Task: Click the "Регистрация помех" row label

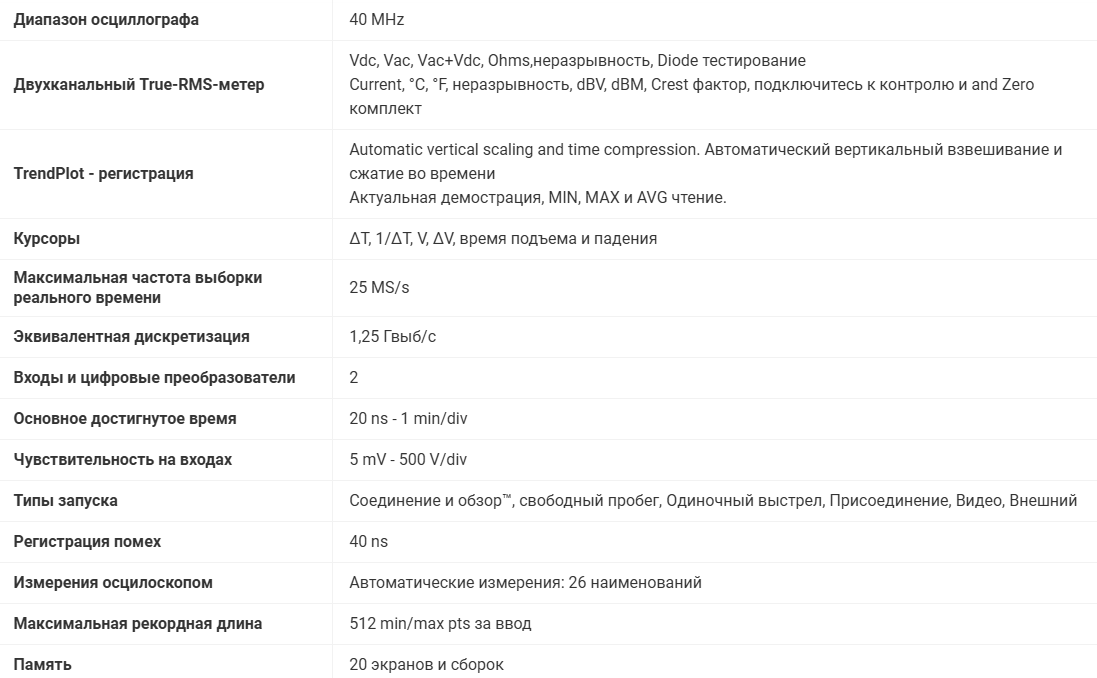Action: click(87, 542)
